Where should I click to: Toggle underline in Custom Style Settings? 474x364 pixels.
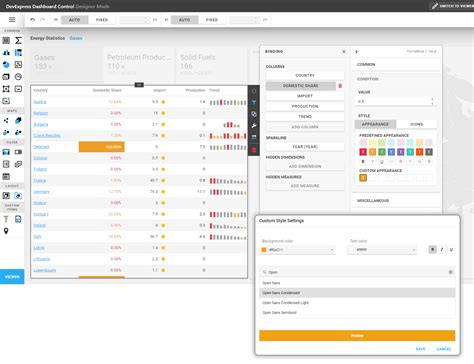coord(451,249)
